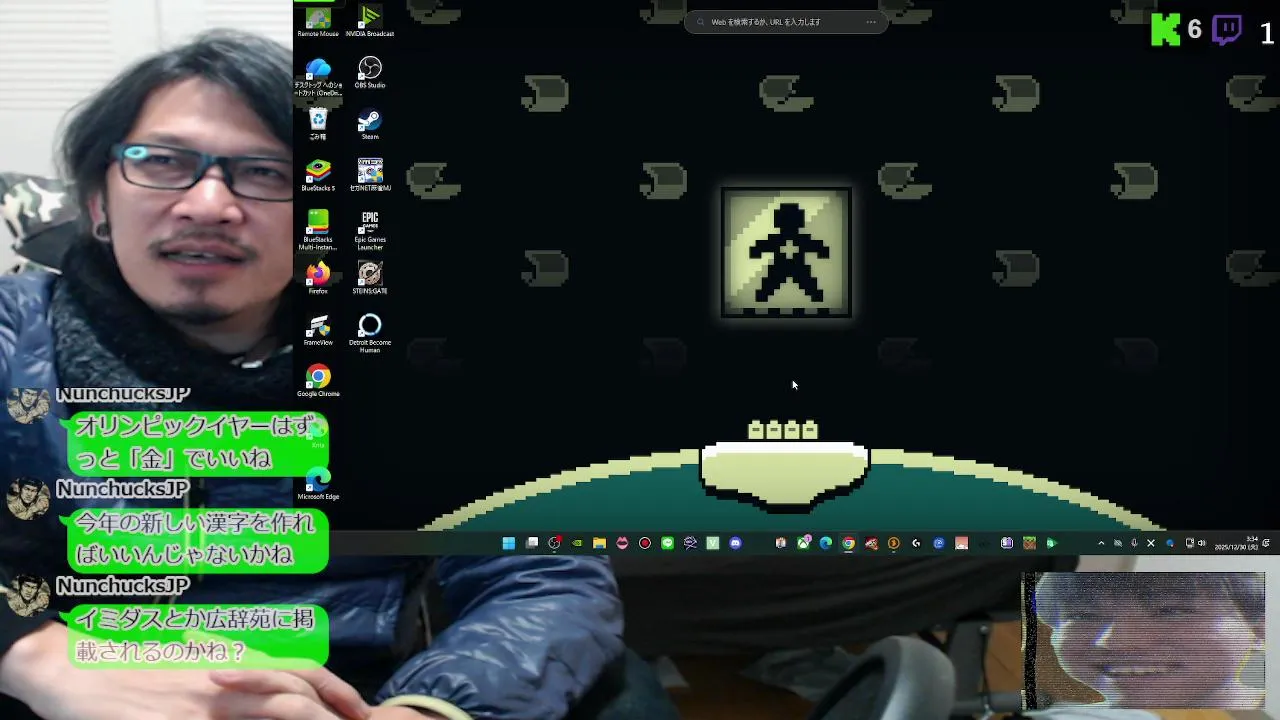Click the red record-circle taskbar icon

pos(645,543)
